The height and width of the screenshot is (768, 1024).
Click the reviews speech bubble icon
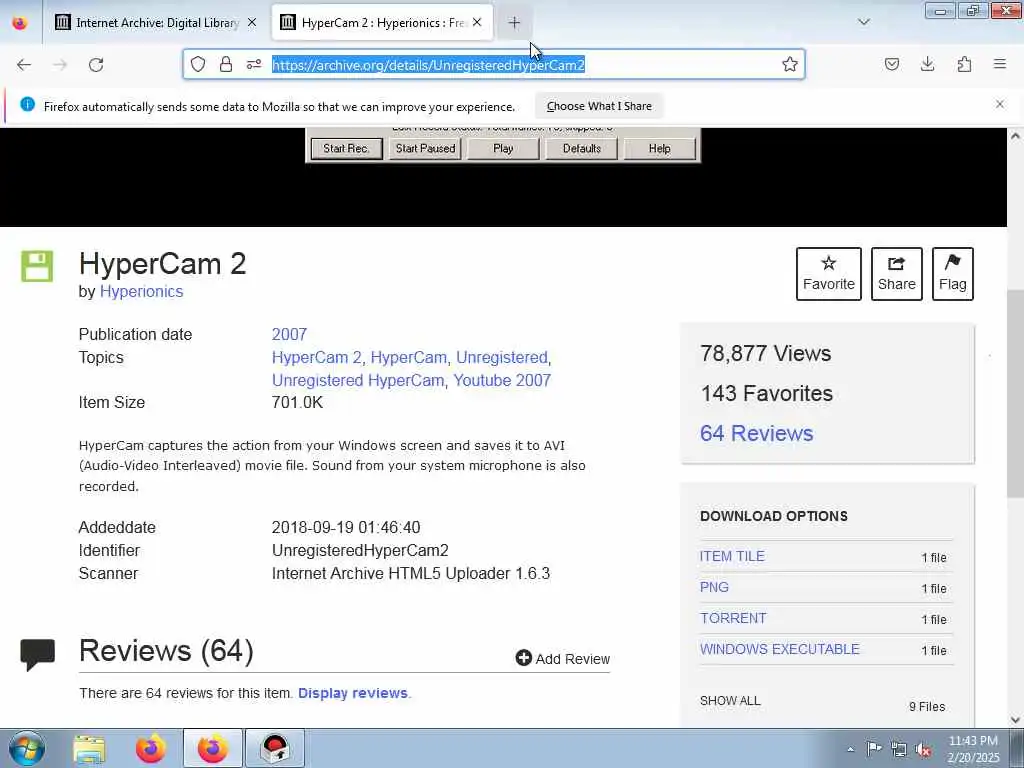tap(37, 654)
